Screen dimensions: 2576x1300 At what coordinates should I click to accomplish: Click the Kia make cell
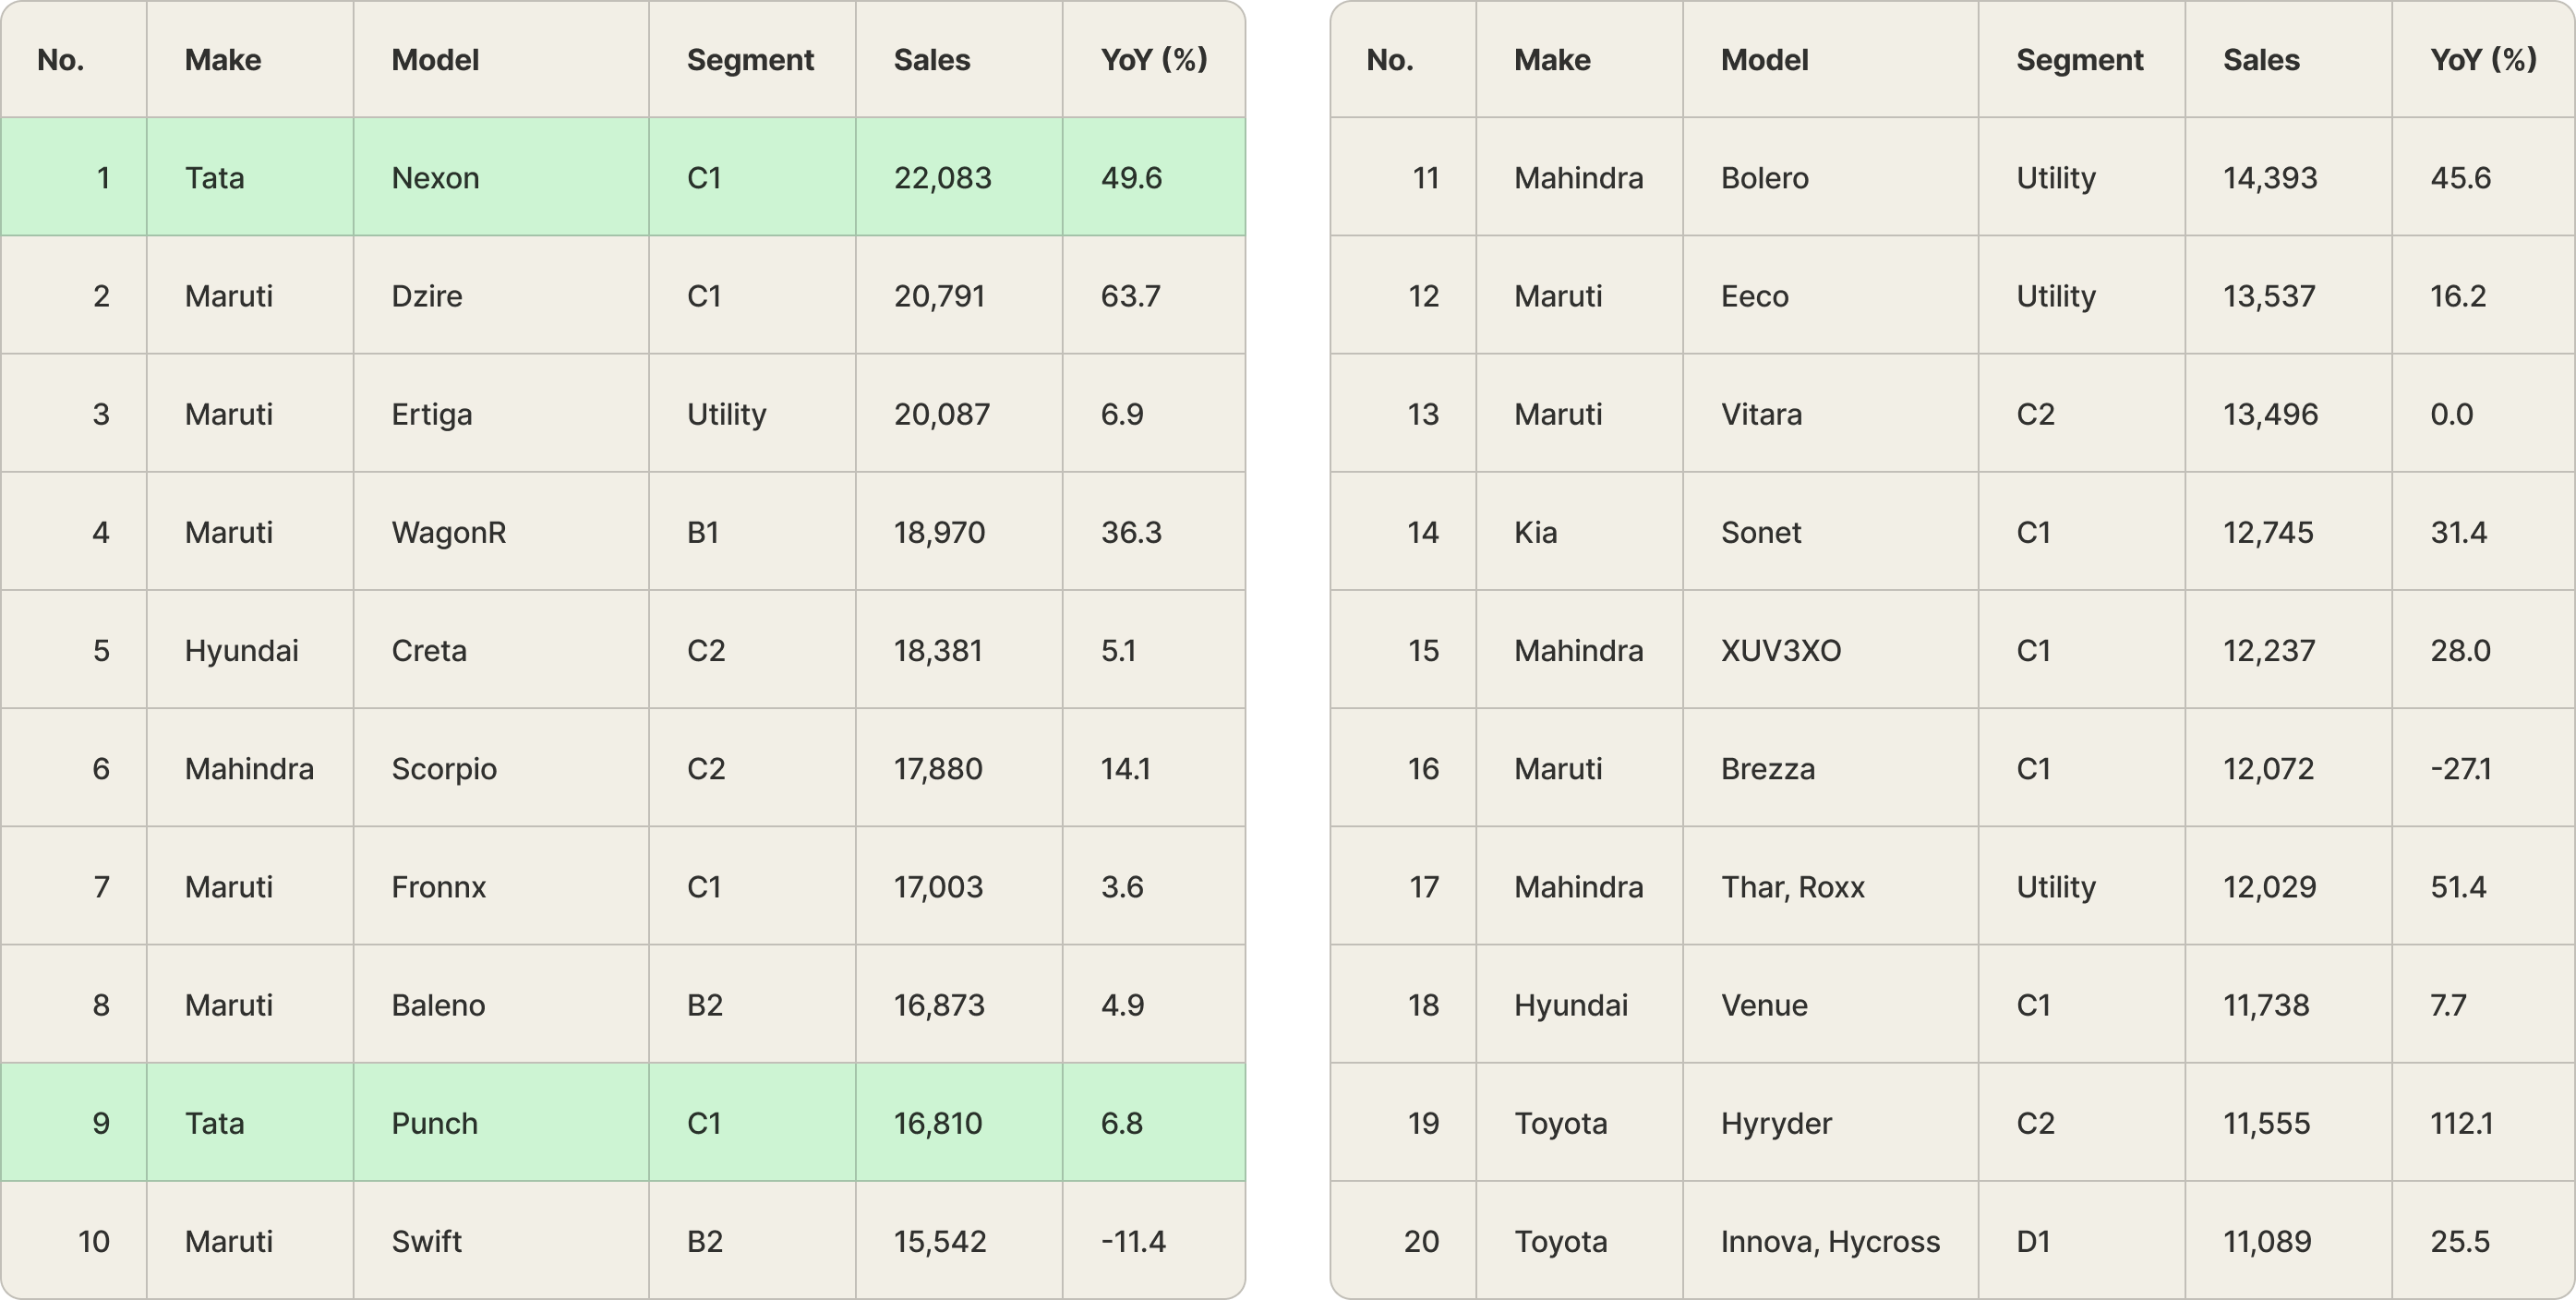tap(1535, 532)
